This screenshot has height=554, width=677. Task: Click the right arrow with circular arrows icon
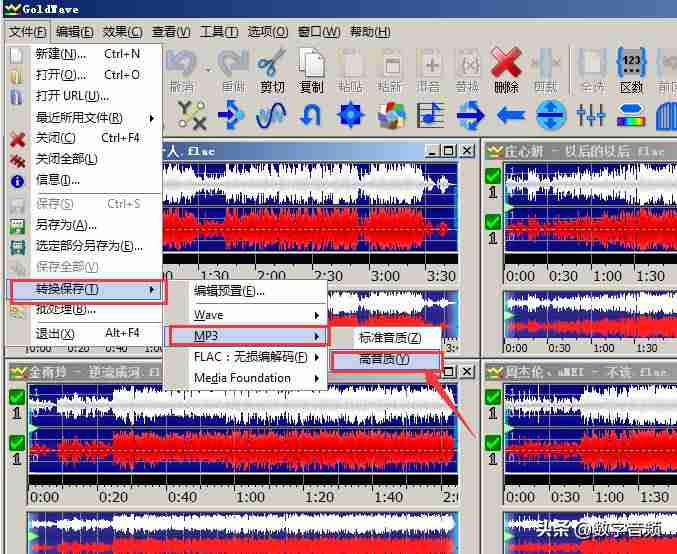(x=471, y=115)
